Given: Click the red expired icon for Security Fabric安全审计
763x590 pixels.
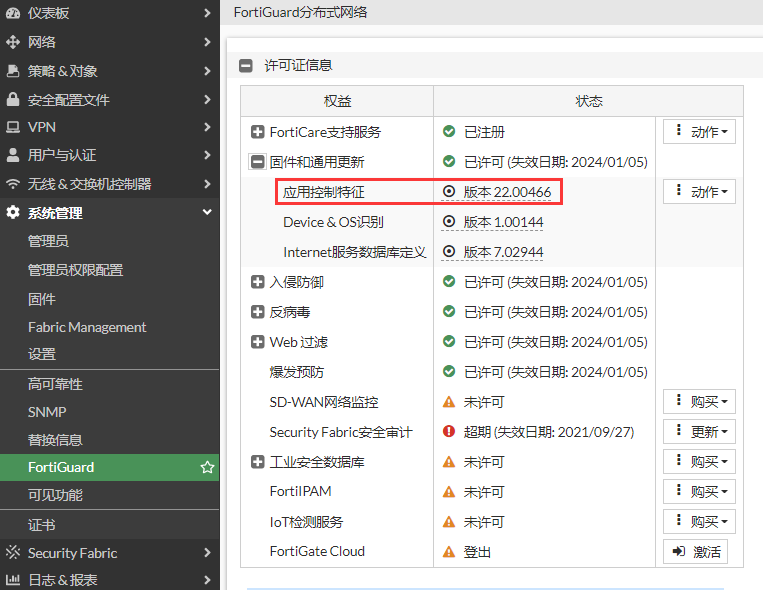Looking at the screenshot, I should click(449, 431).
